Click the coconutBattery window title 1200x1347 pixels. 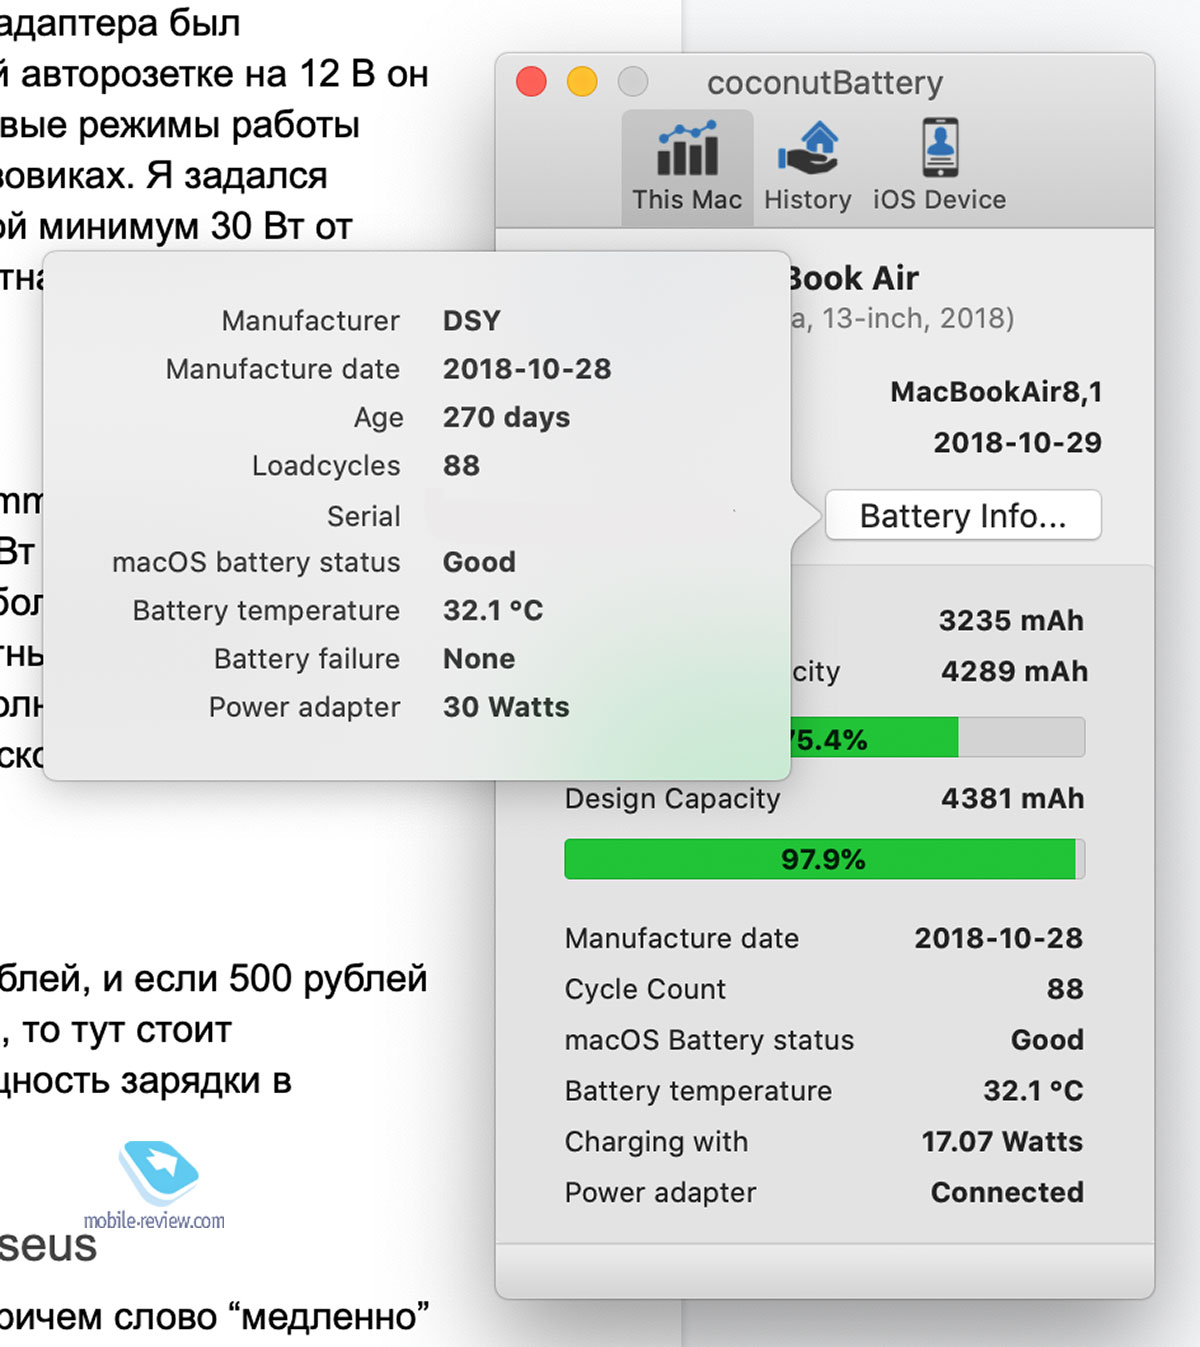825,83
